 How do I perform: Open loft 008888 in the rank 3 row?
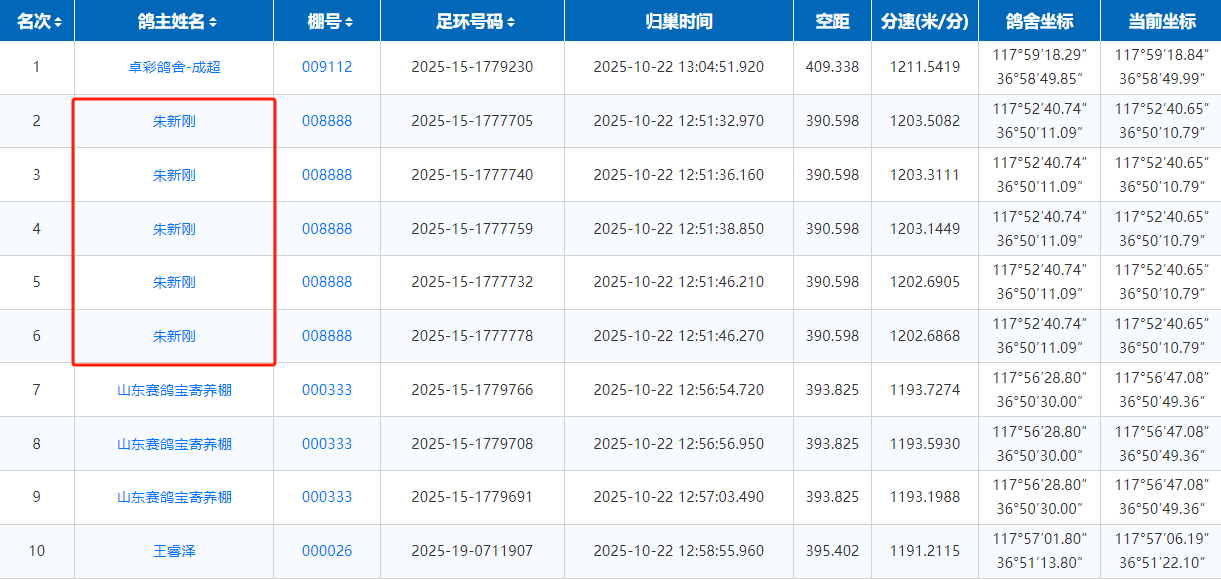click(327, 175)
